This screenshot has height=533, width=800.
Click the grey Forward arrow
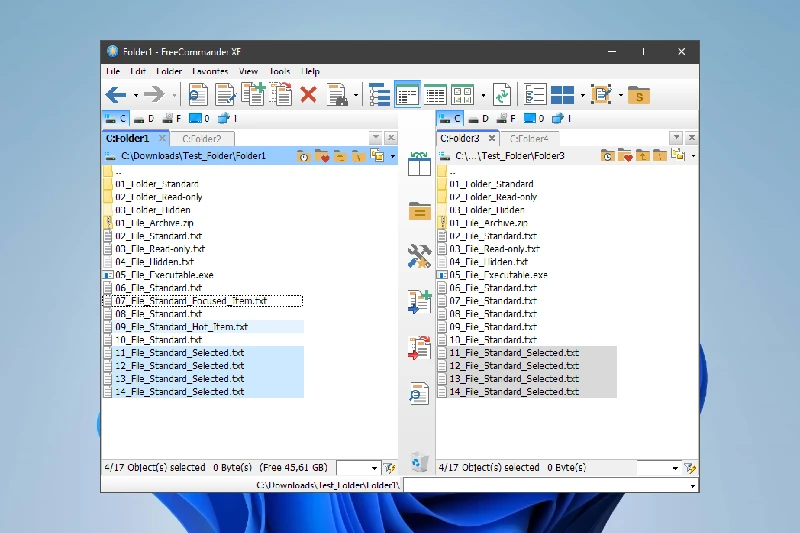tap(154, 95)
